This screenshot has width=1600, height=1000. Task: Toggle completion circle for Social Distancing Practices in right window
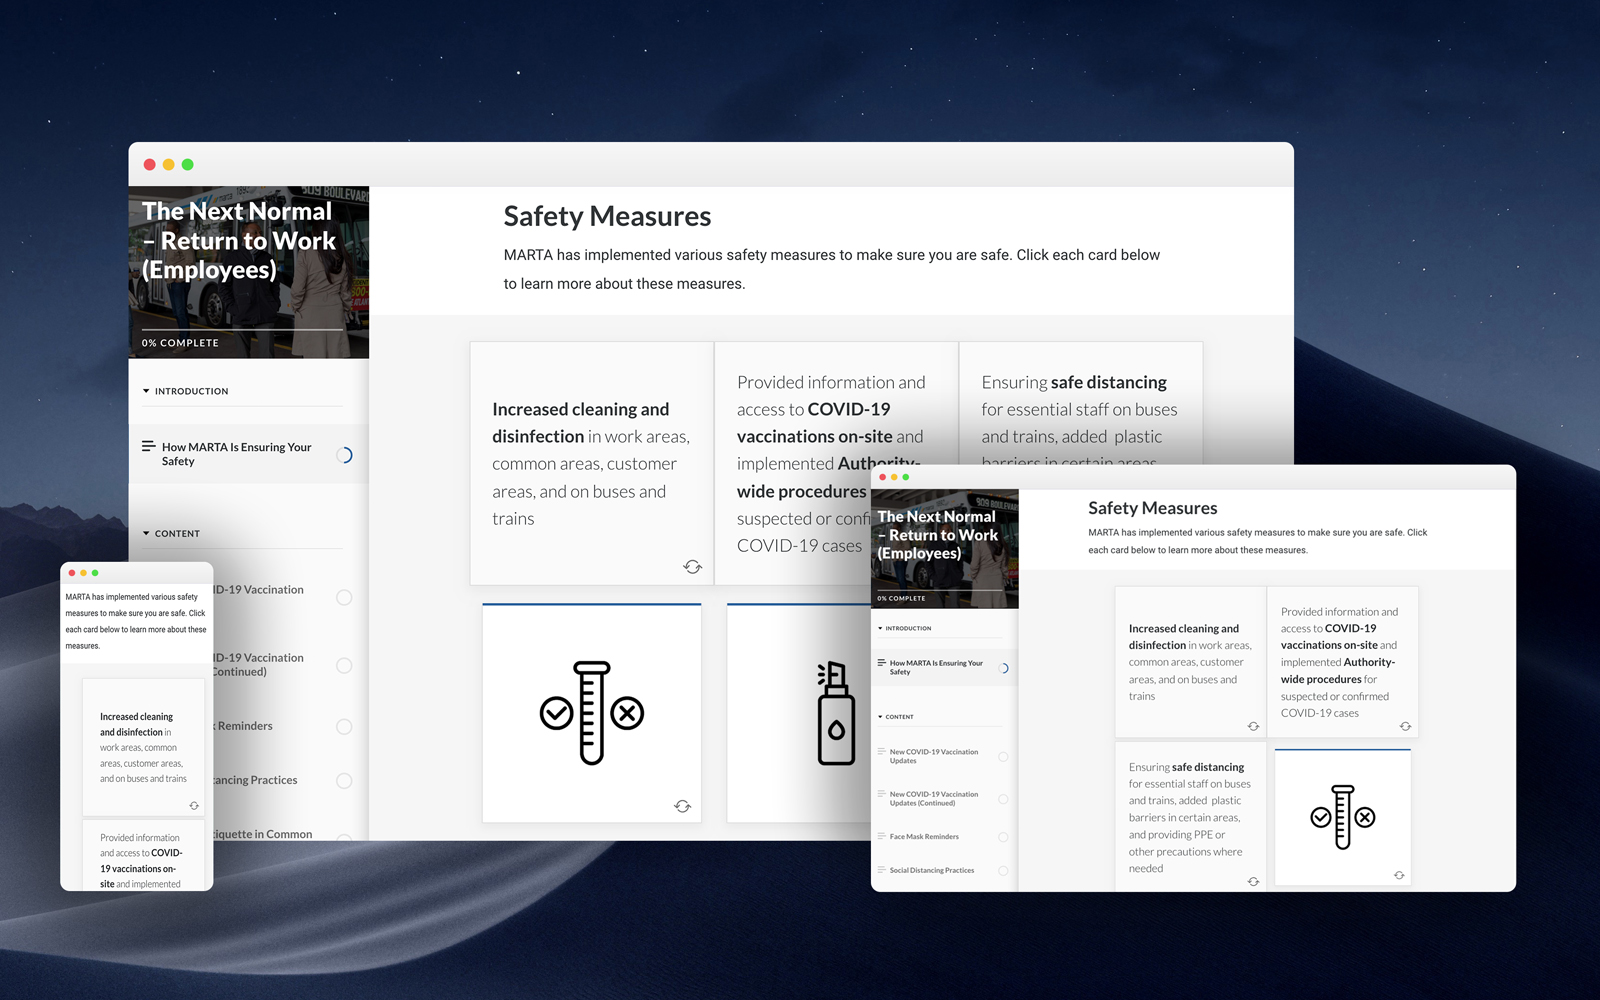point(1003,871)
